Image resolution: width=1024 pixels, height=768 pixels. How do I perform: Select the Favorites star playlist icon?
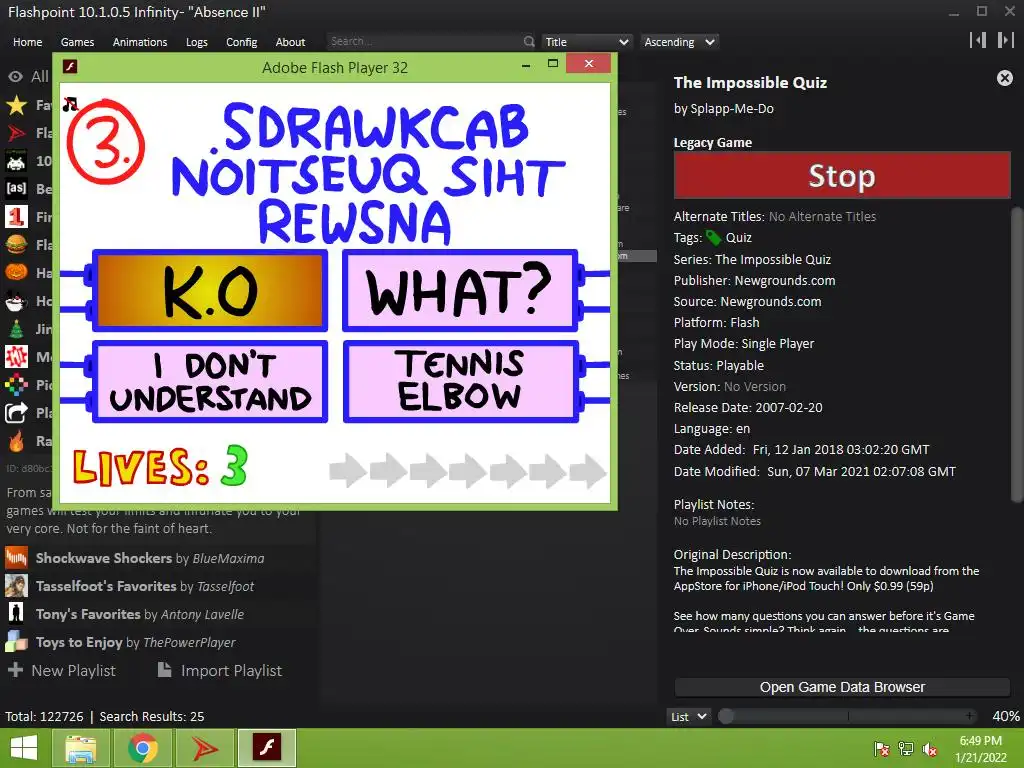(x=16, y=105)
